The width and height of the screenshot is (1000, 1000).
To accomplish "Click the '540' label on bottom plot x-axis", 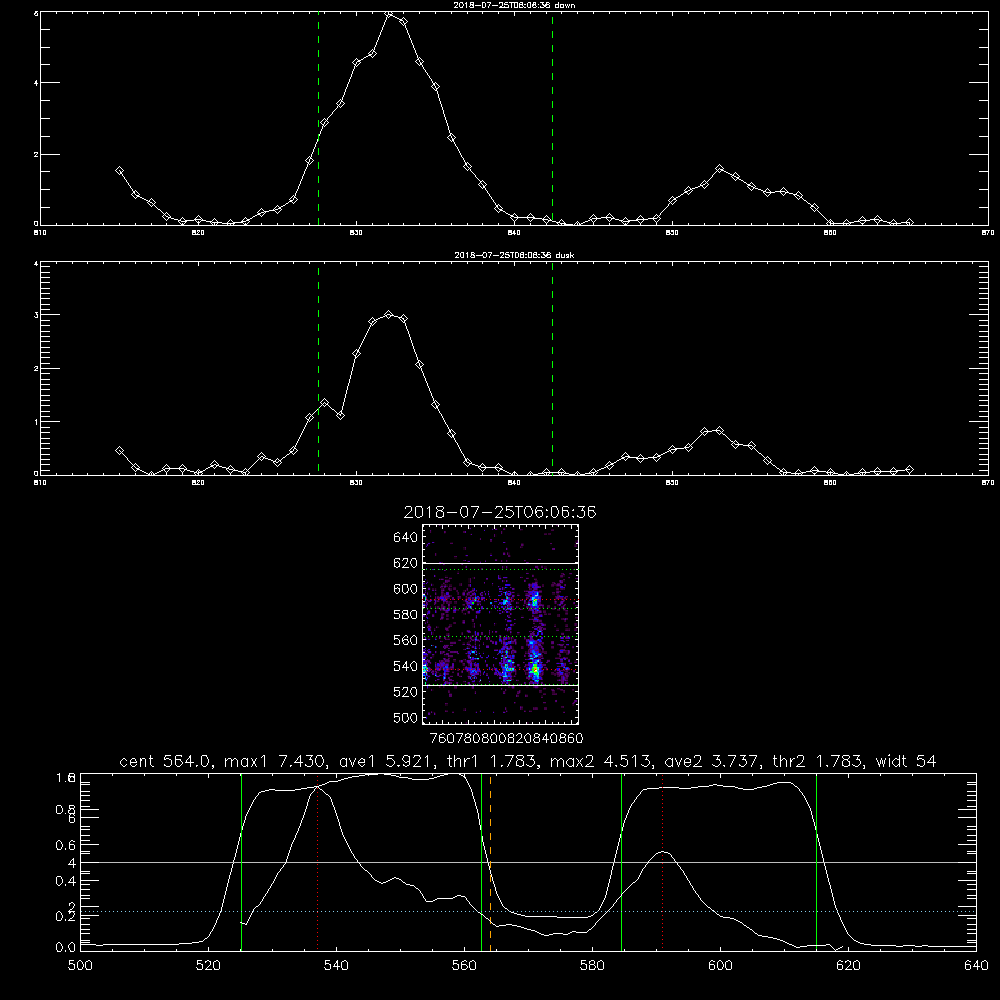I will [336, 966].
